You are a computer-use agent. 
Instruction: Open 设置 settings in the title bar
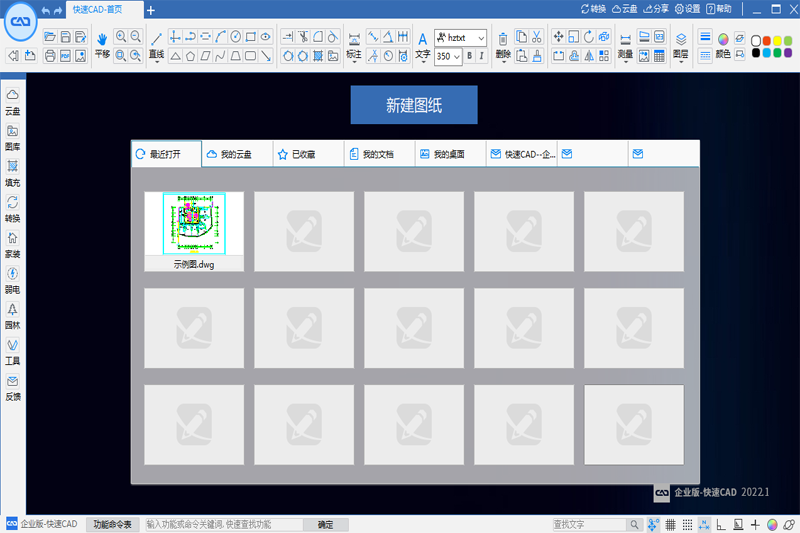[x=688, y=9]
